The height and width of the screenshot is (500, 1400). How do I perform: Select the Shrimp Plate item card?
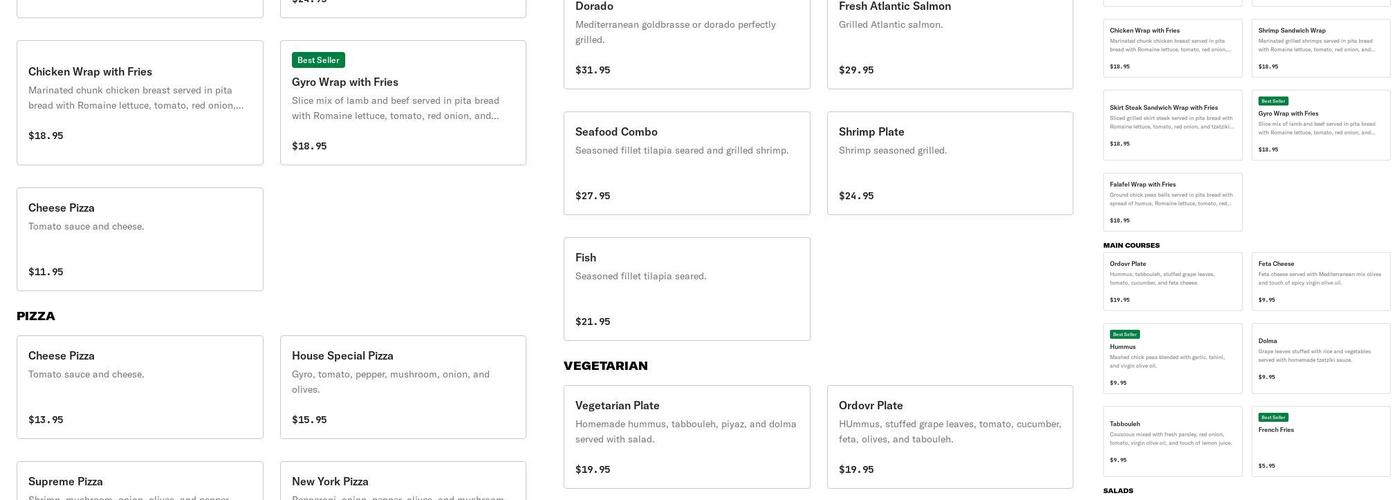click(x=949, y=163)
